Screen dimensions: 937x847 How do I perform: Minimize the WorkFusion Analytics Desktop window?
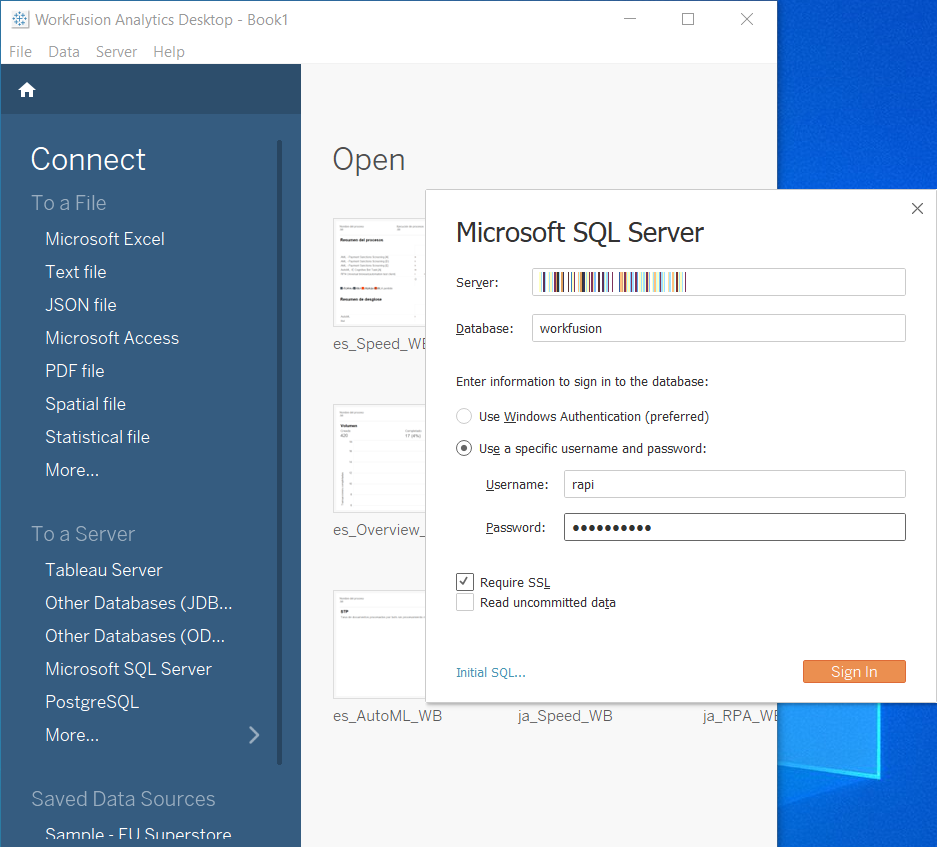click(x=630, y=19)
